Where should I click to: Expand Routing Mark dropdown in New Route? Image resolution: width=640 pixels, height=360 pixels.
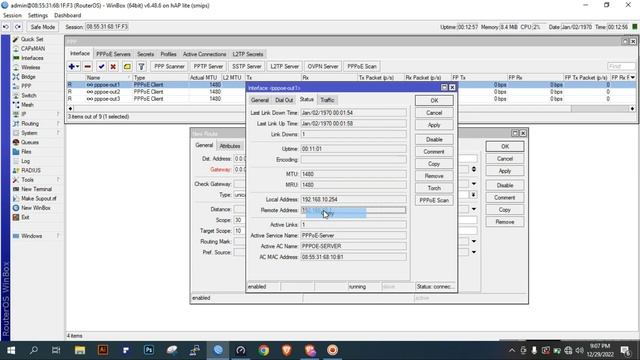474,242
